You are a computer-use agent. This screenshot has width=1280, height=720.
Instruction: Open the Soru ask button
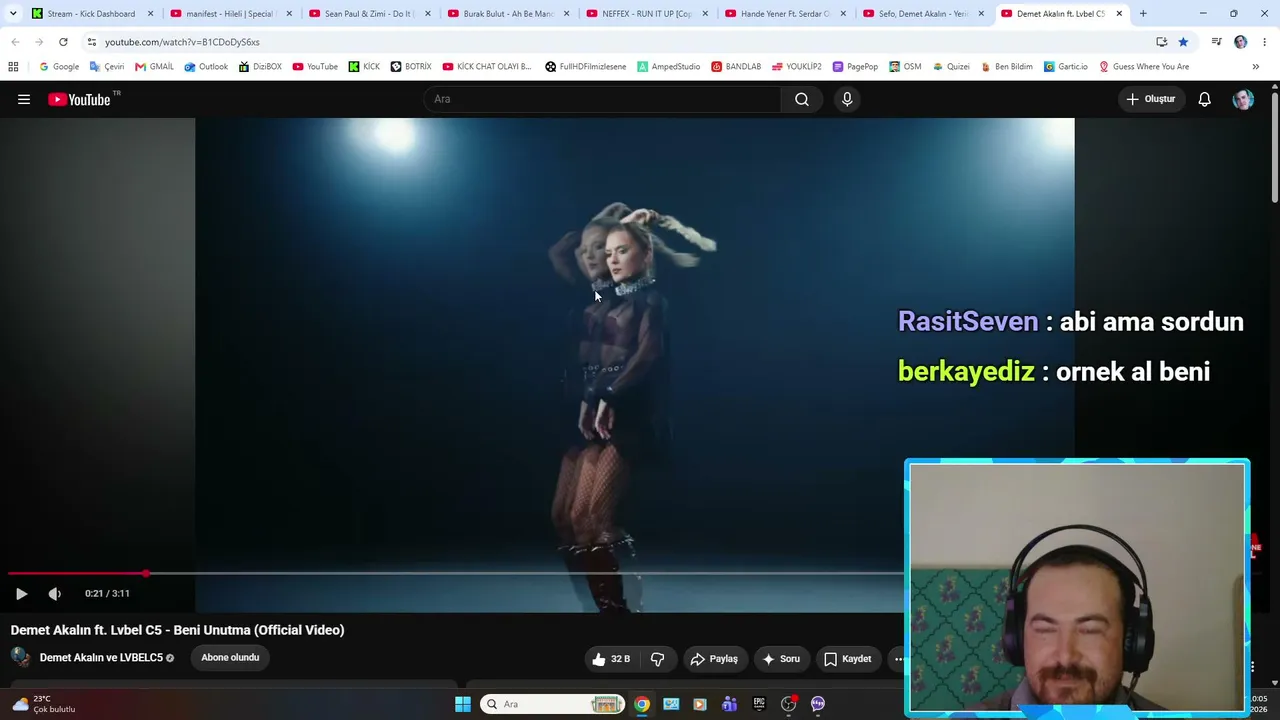click(781, 659)
